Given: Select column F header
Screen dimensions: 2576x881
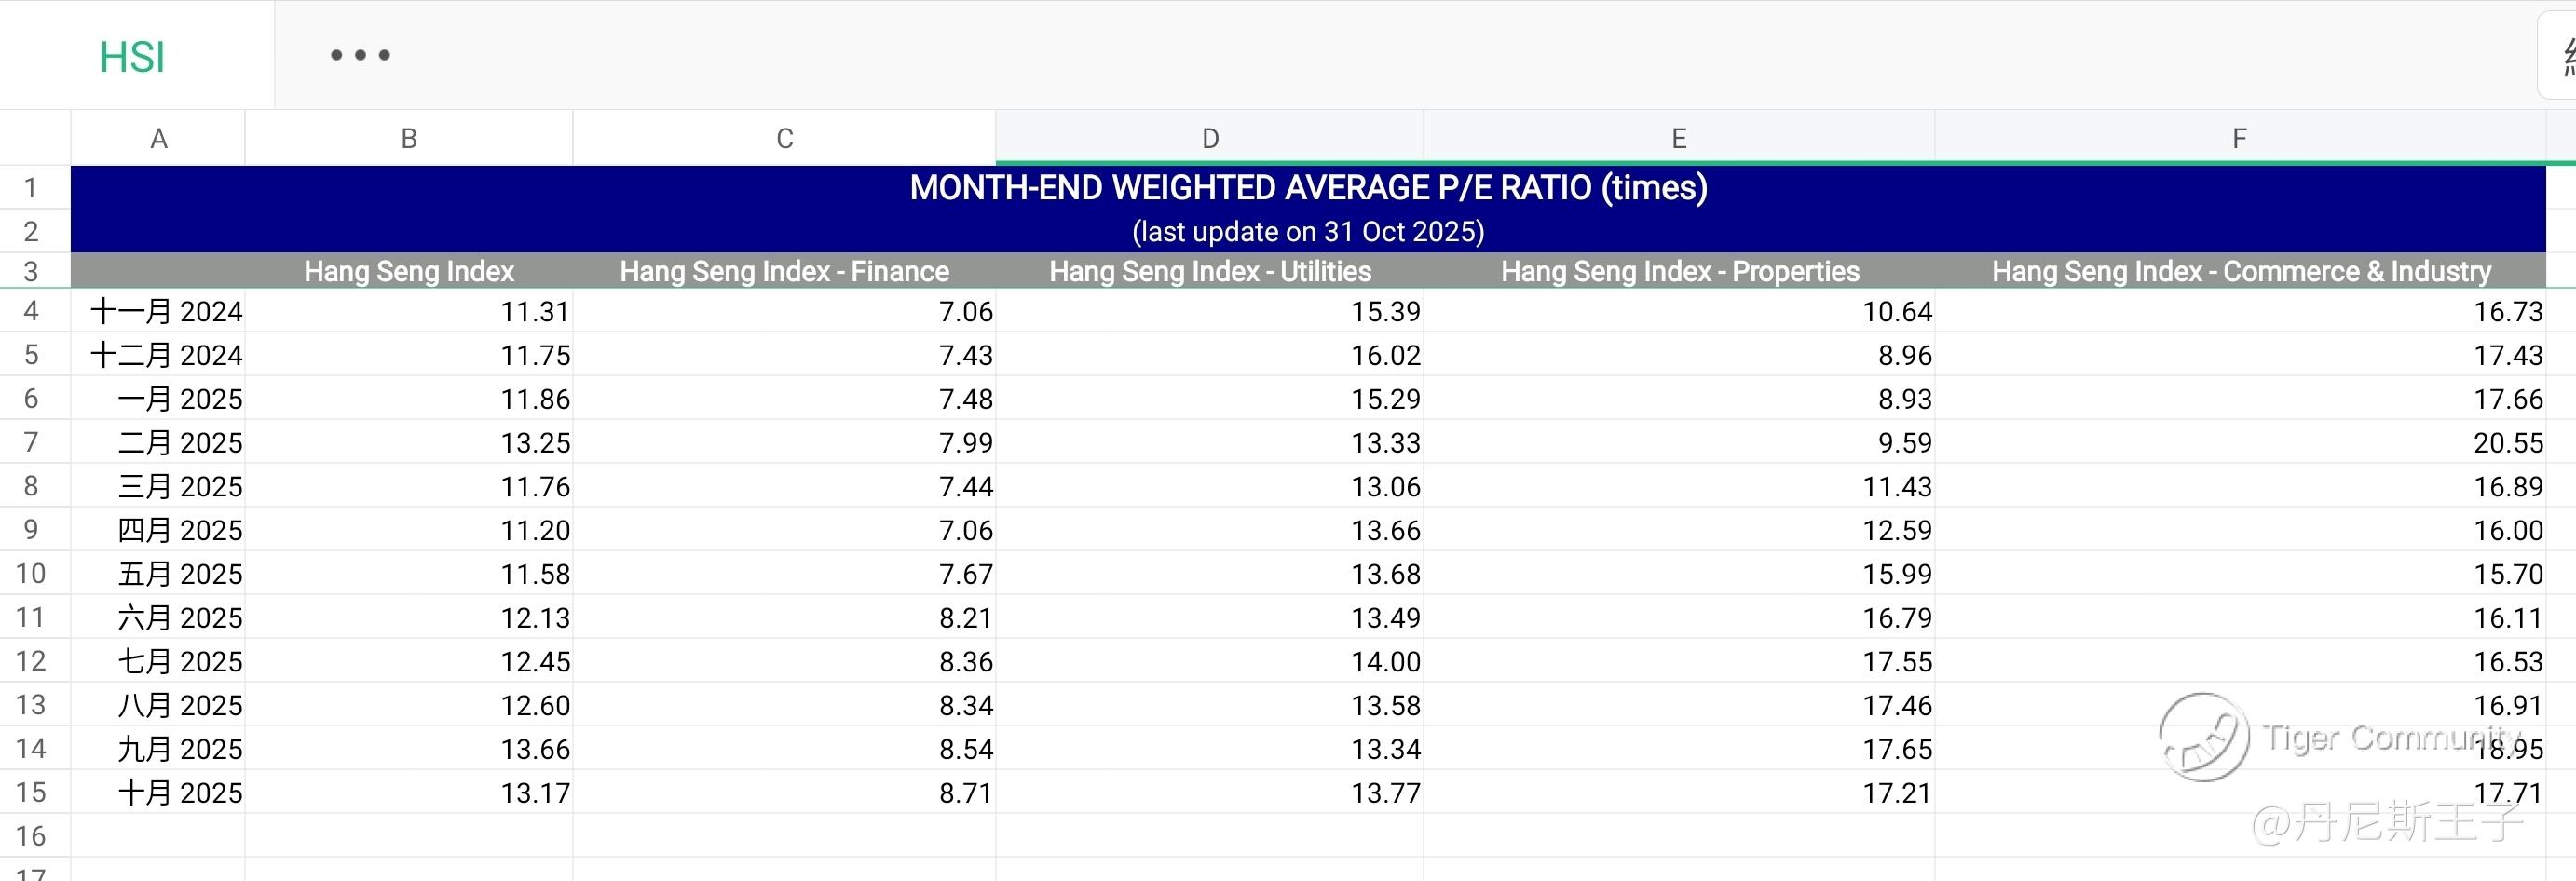Looking at the screenshot, I should [x=2239, y=139].
